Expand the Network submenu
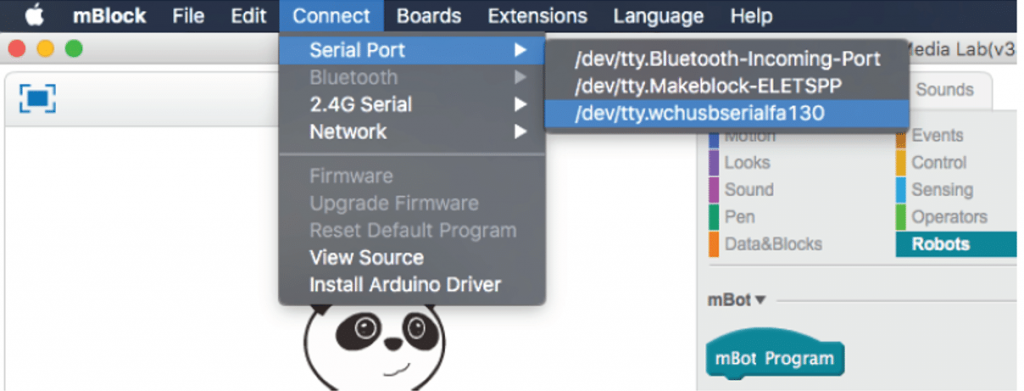The height and width of the screenshot is (391, 1024). coord(412,132)
